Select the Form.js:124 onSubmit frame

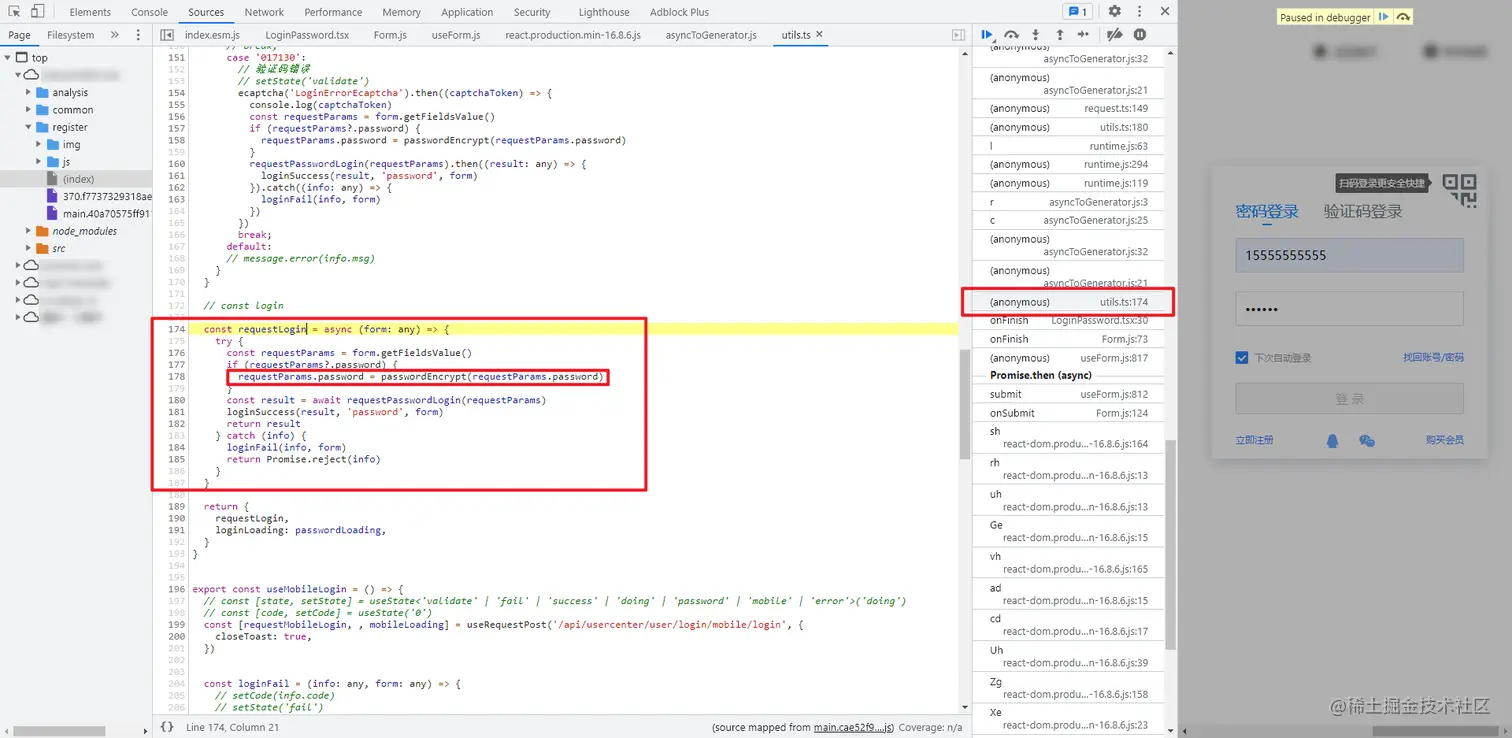point(1067,413)
